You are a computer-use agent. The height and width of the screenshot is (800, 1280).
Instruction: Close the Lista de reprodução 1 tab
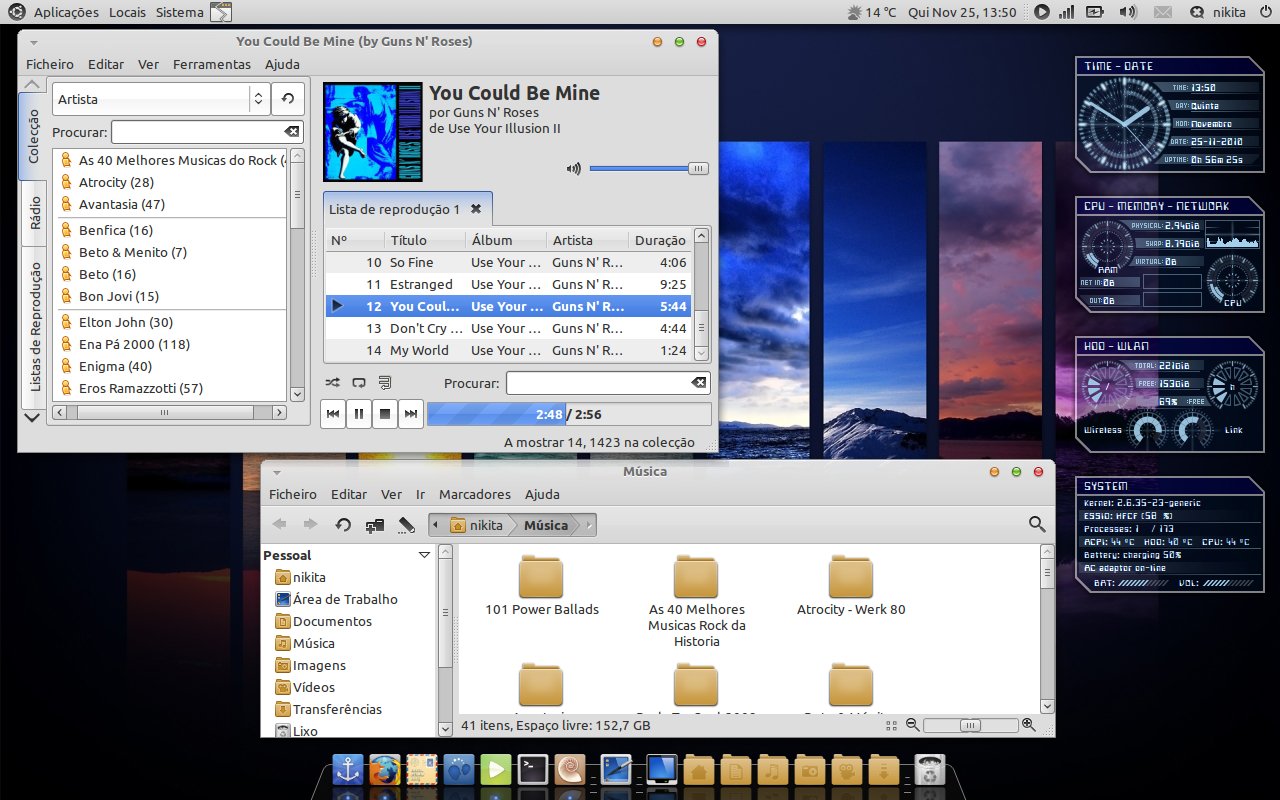pos(476,209)
